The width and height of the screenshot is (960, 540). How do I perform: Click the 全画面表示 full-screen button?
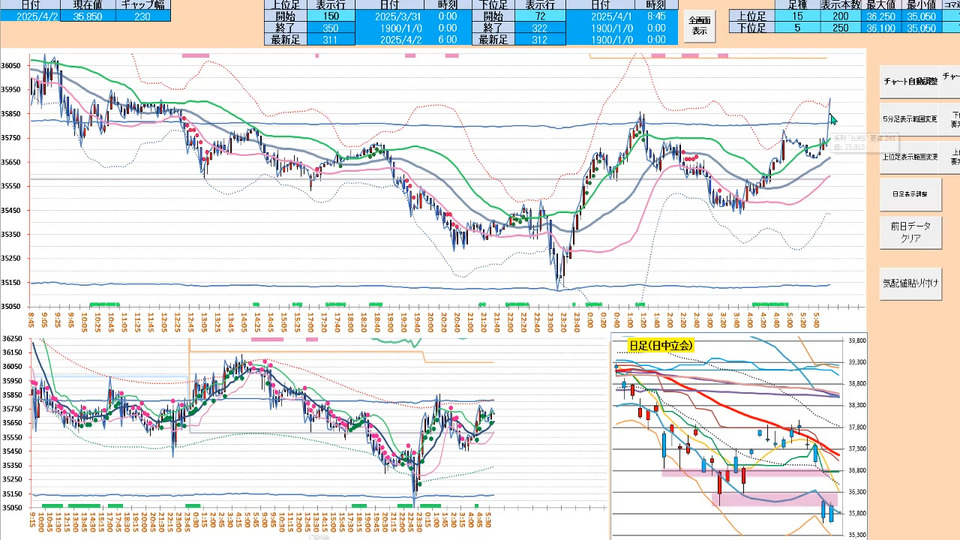click(x=700, y=26)
